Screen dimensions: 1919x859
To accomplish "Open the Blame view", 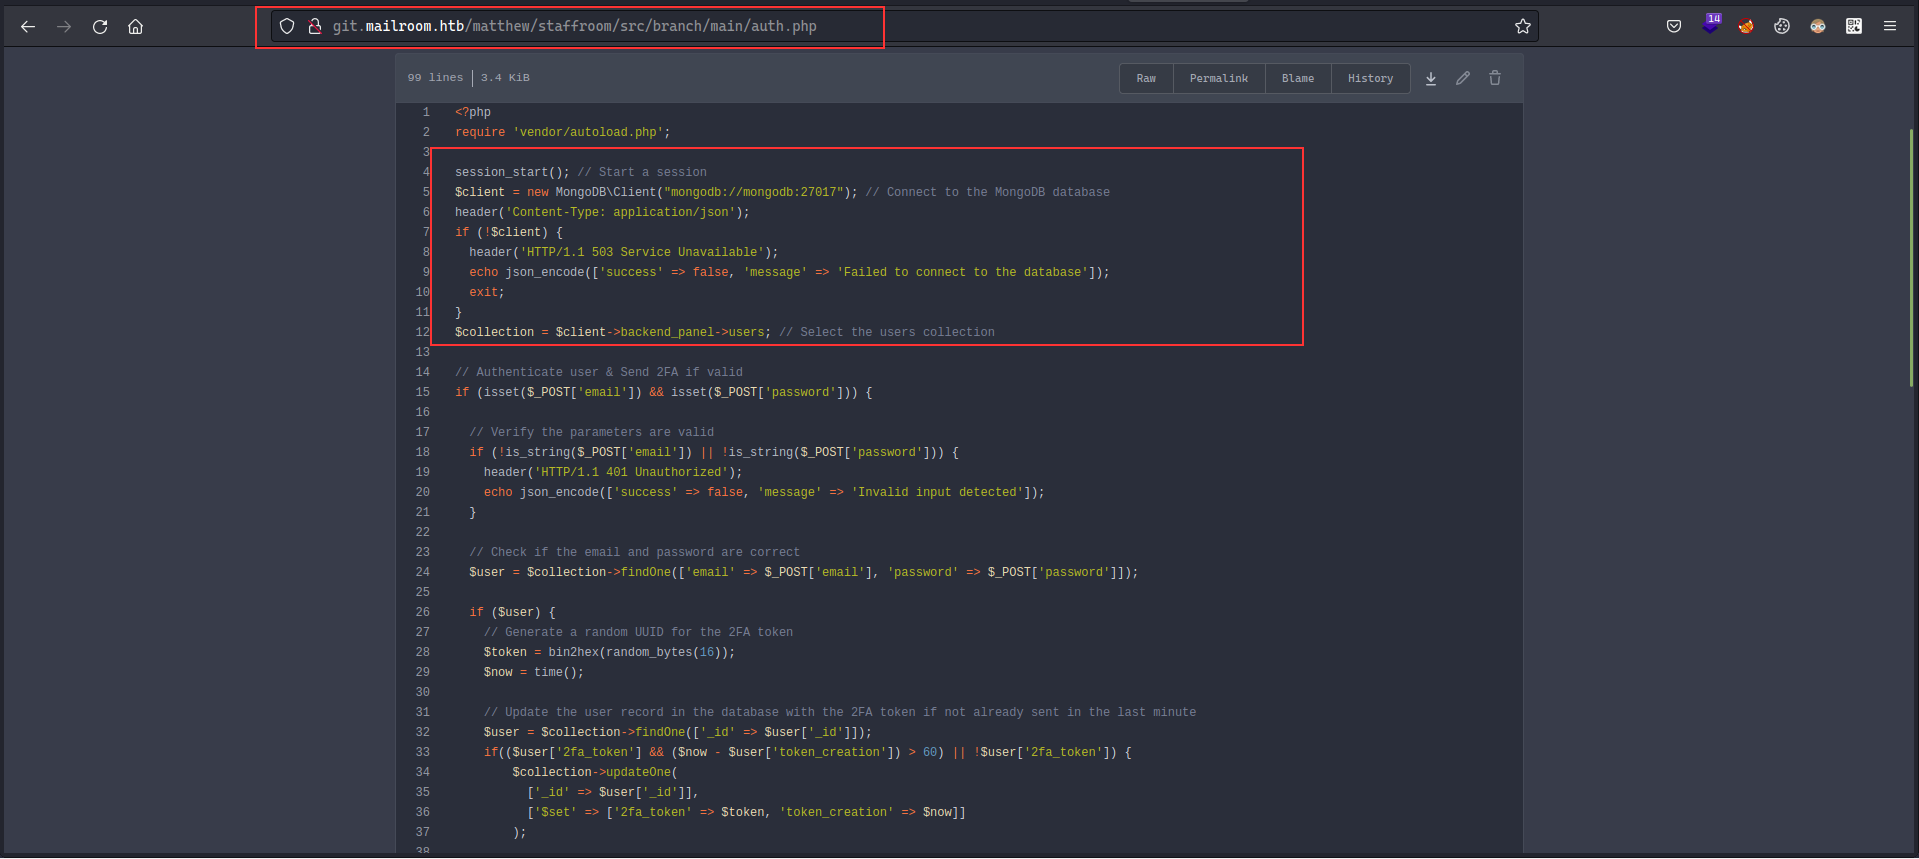I will (x=1298, y=78).
